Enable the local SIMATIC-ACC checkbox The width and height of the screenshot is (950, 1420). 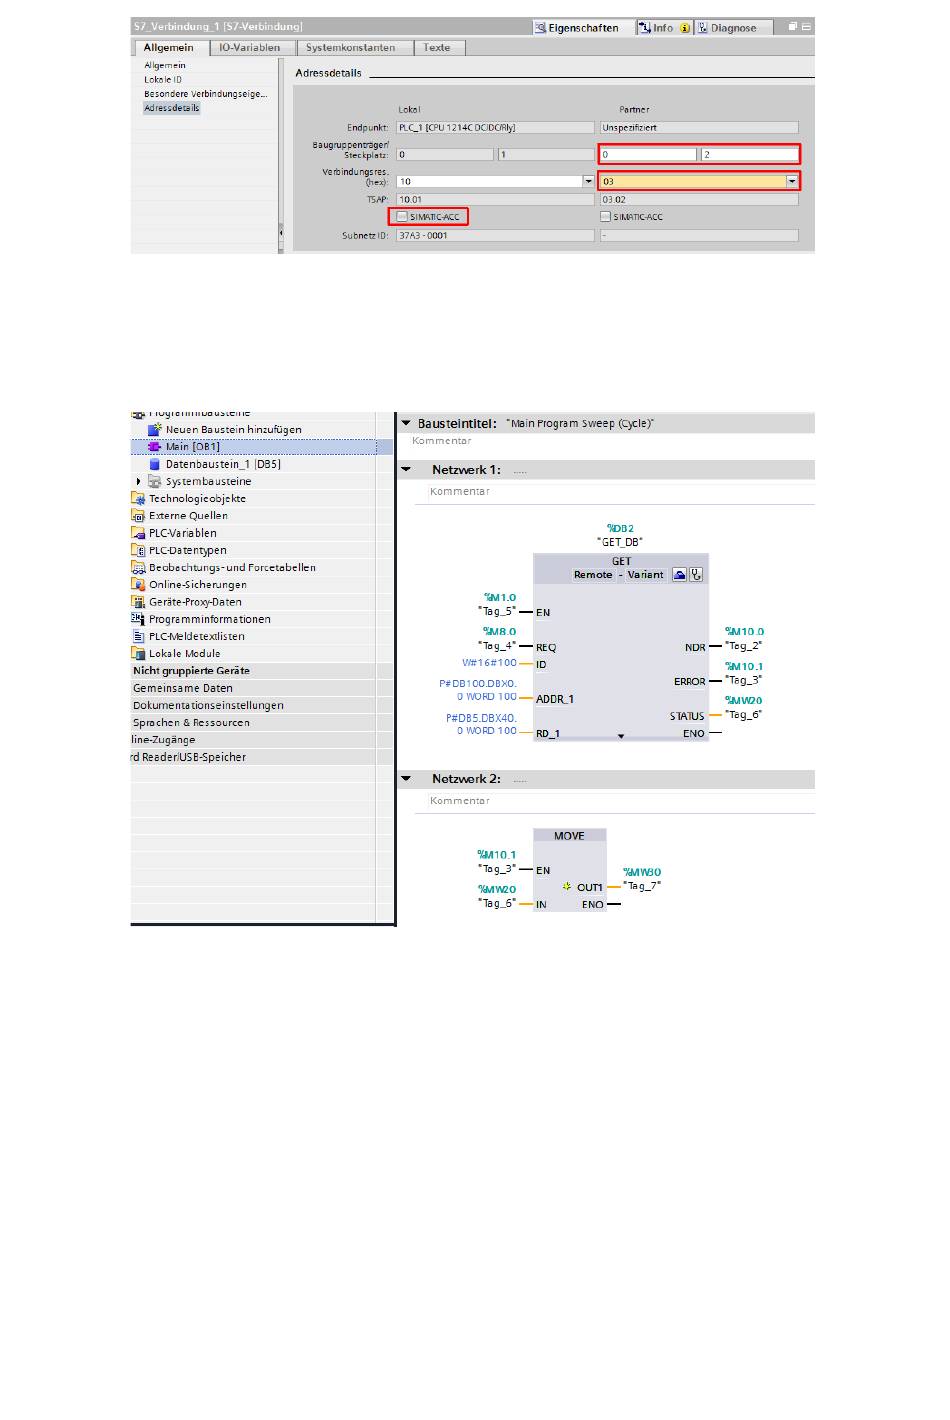pos(402,216)
